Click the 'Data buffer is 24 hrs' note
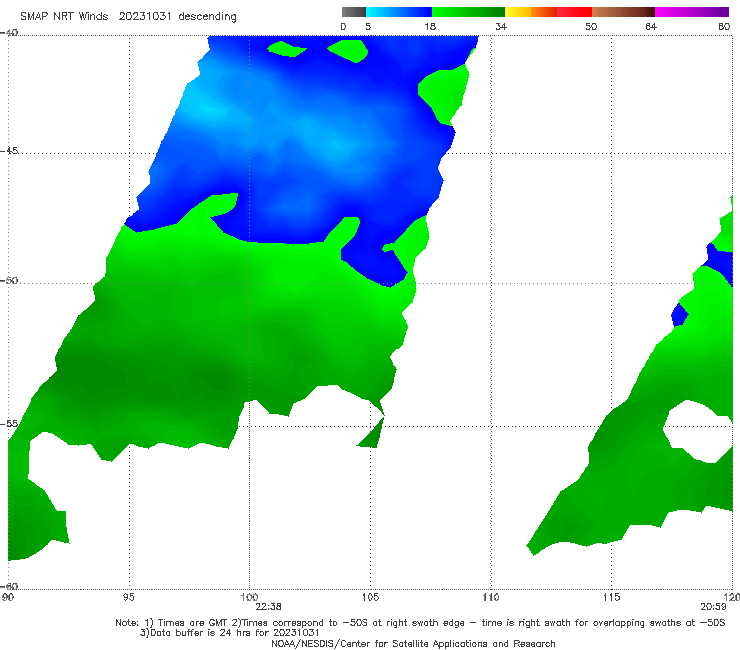The width and height of the screenshot is (740, 650). coord(230,633)
